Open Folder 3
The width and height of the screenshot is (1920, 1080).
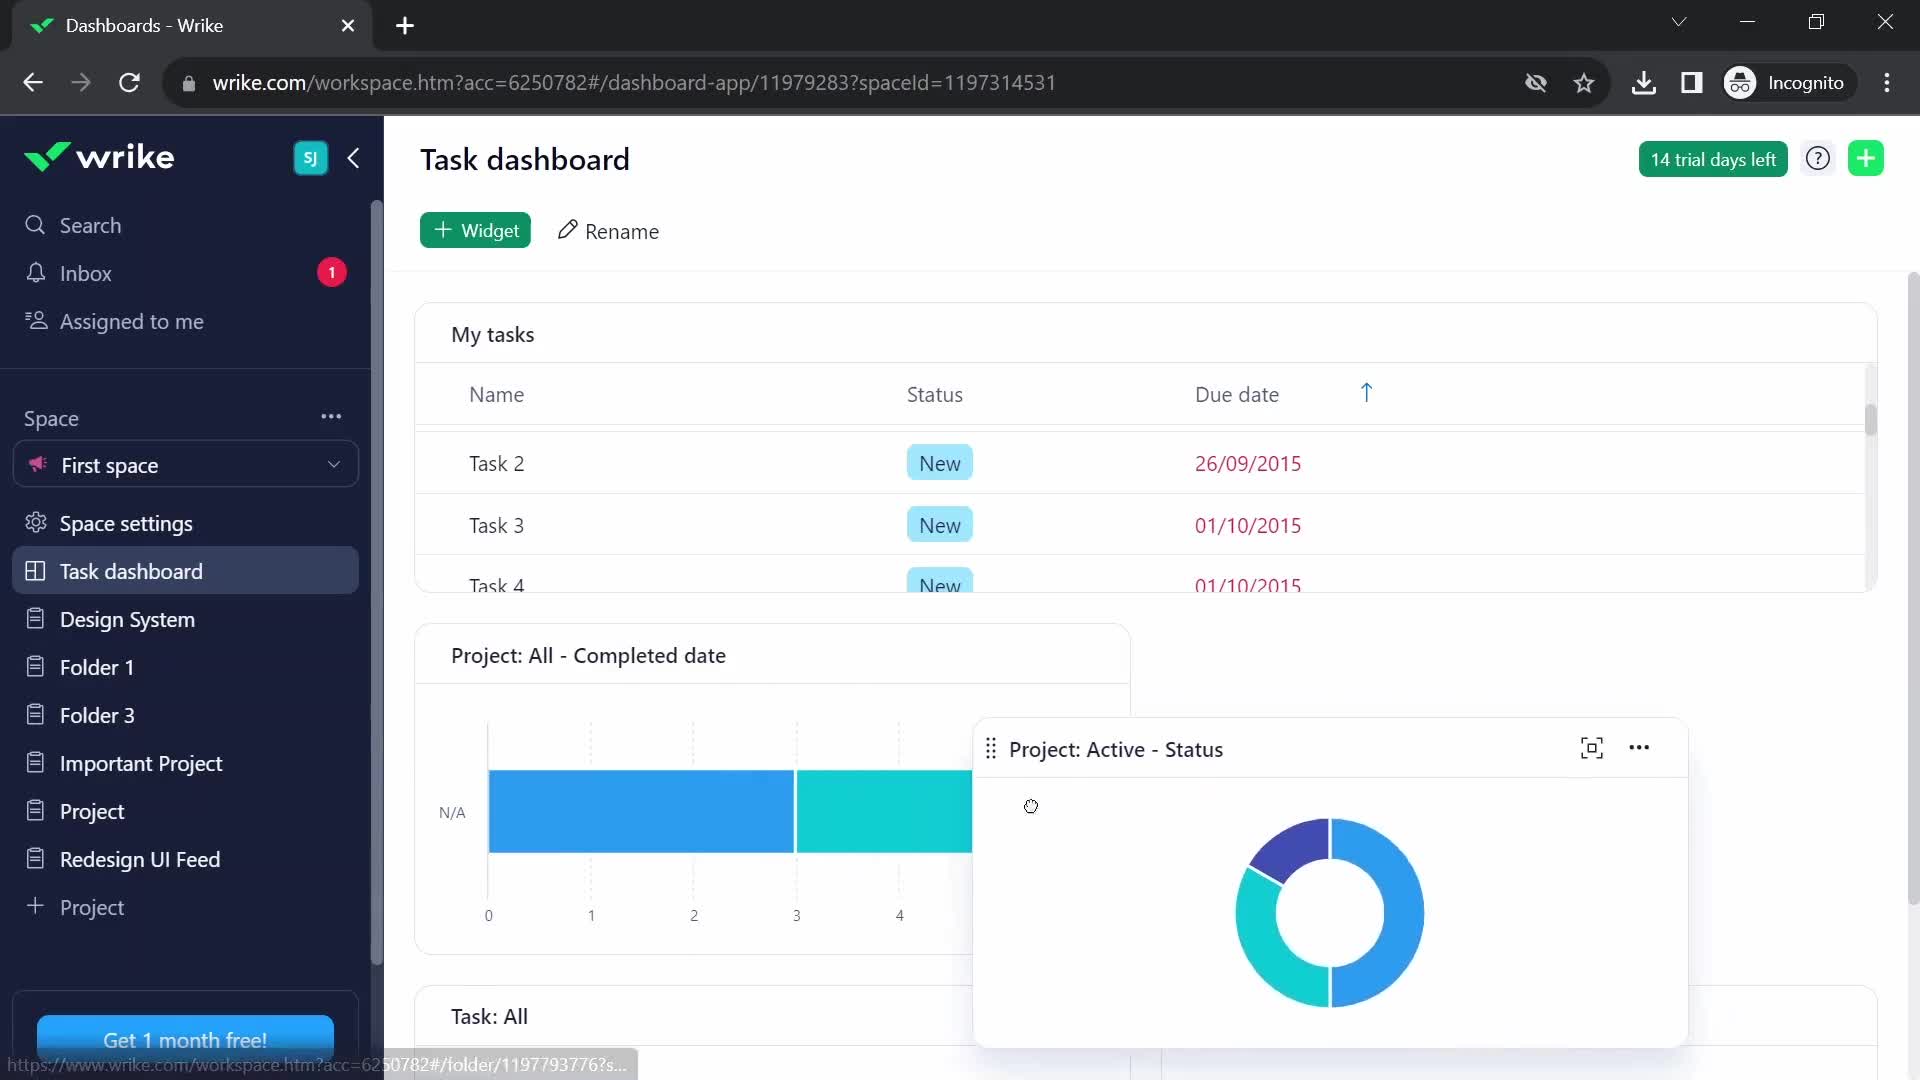tap(185, 715)
